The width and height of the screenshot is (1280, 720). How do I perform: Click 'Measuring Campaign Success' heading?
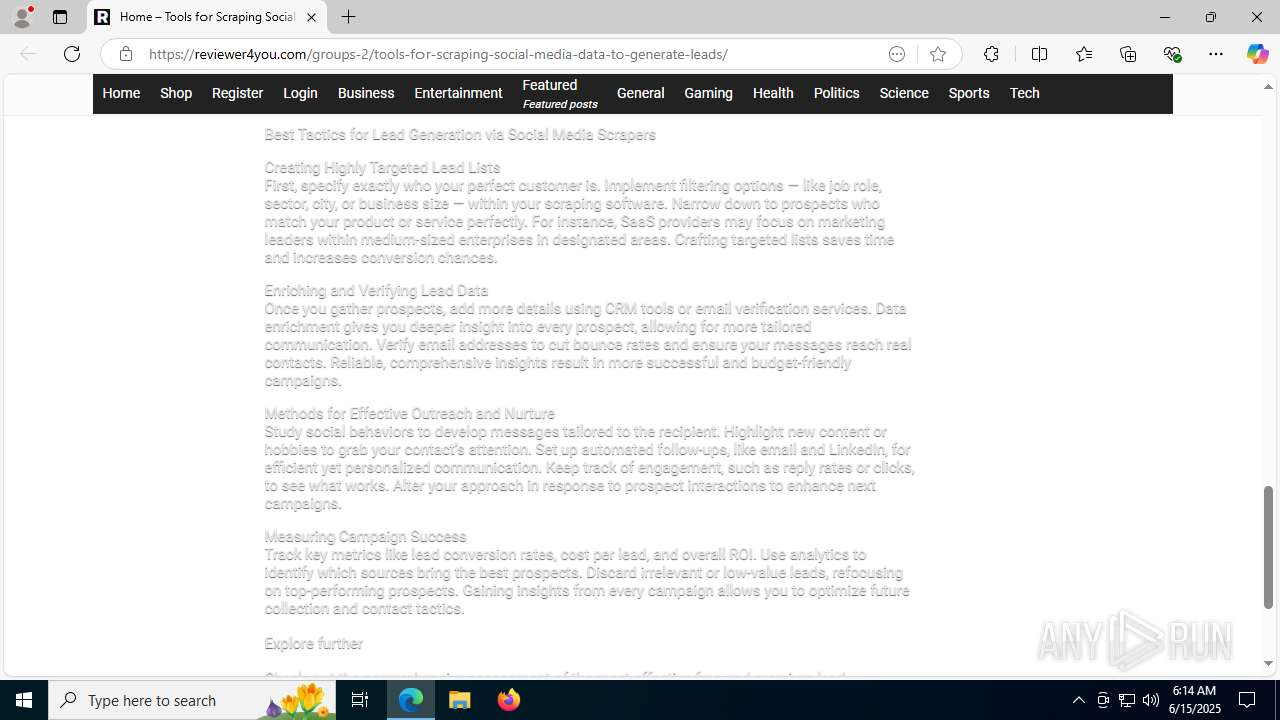coord(365,537)
